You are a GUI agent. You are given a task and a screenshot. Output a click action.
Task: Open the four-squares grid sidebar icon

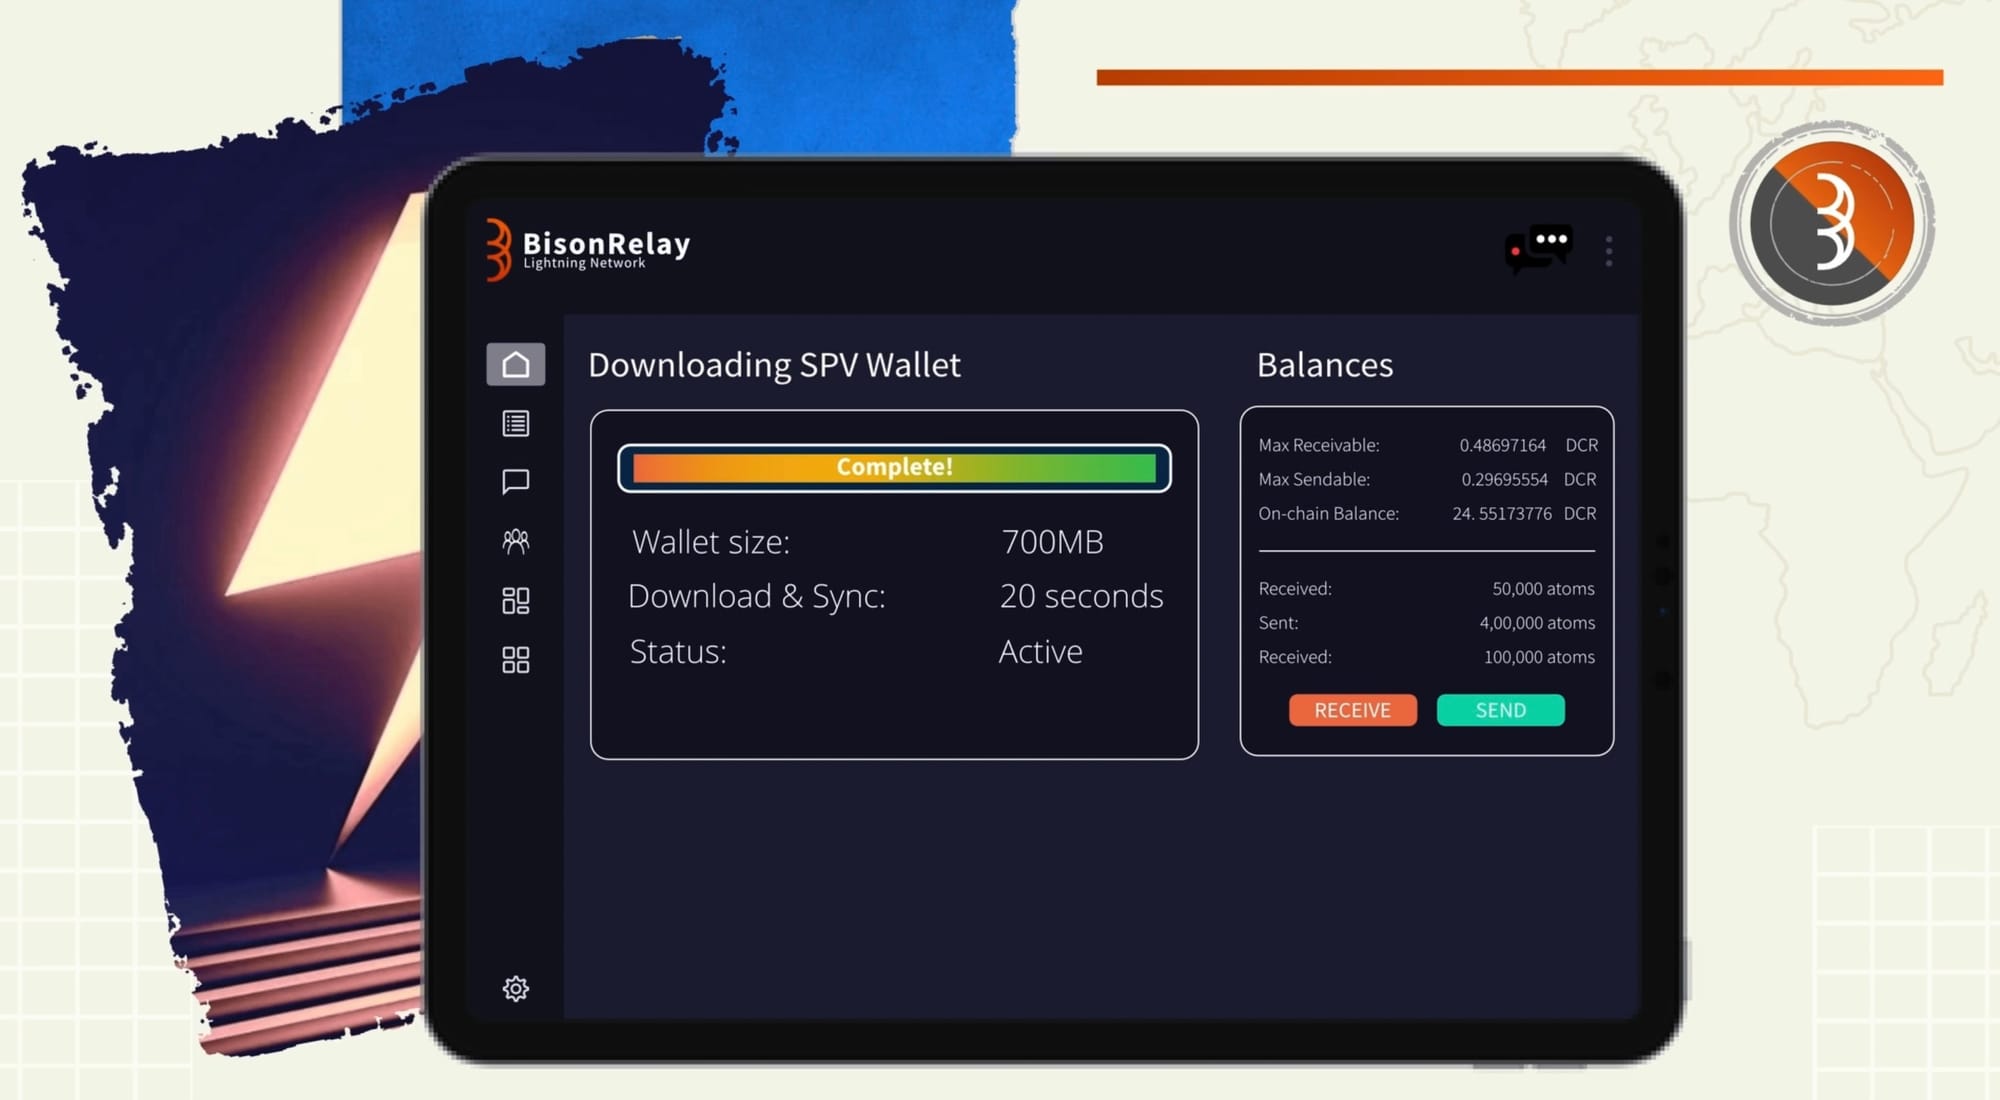point(515,659)
